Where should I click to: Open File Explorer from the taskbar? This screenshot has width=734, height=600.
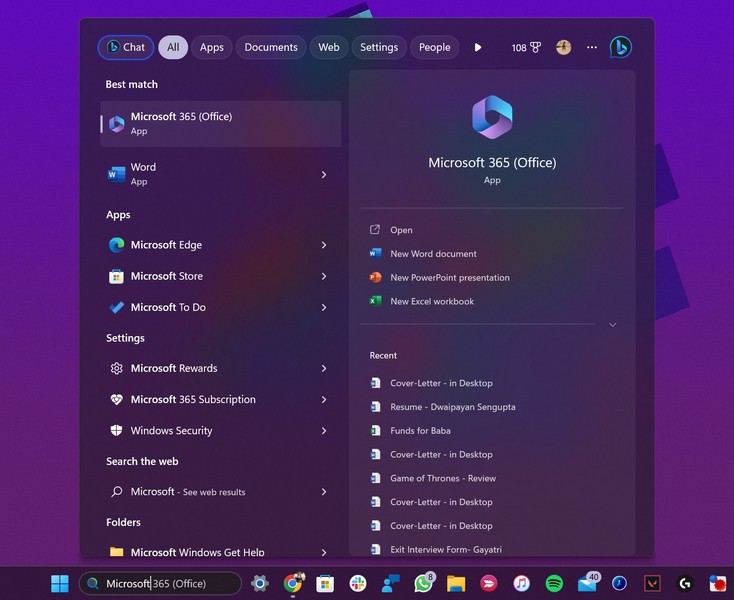click(456, 583)
